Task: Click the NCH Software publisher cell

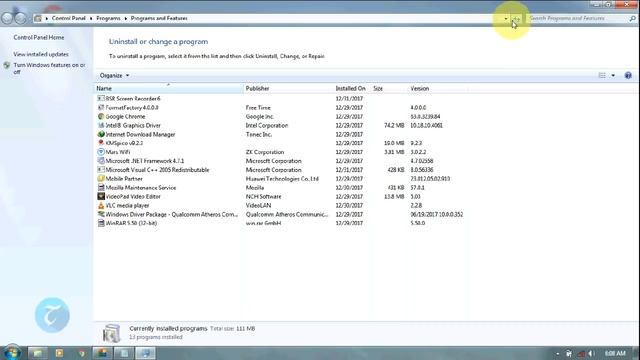Action: click(263, 196)
